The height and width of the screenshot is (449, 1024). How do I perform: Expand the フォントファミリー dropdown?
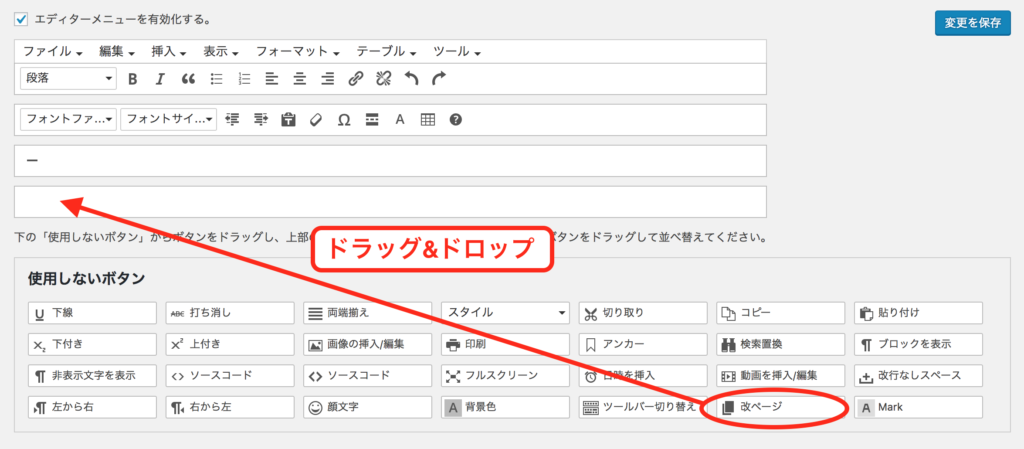pyautogui.click(x=68, y=120)
